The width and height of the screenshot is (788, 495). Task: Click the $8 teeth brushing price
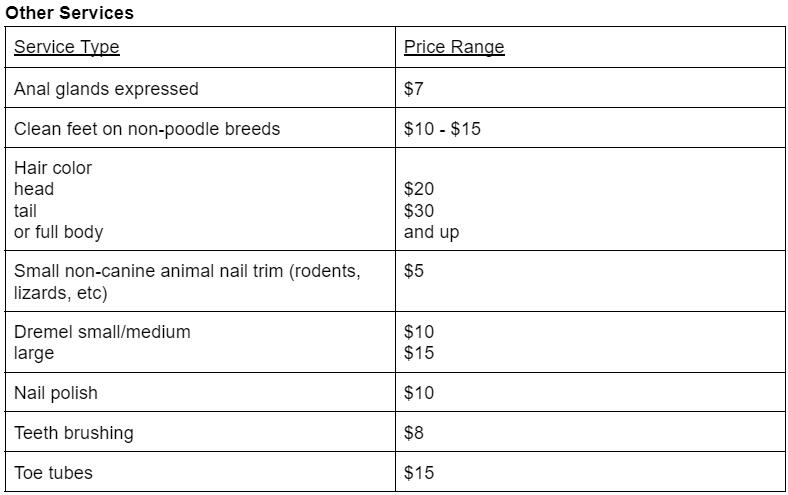pyautogui.click(x=414, y=433)
